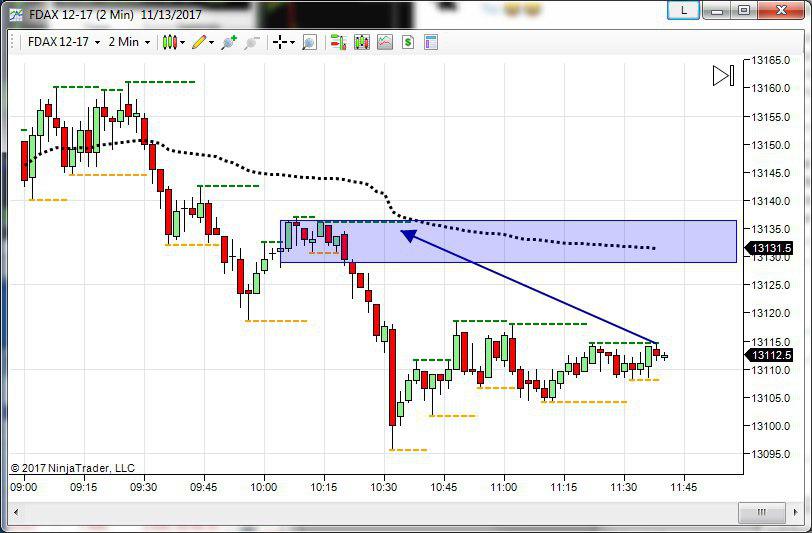Click the horizontal scrollbar thumb
The height and width of the screenshot is (533, 812).
click(x=761, y=512)
